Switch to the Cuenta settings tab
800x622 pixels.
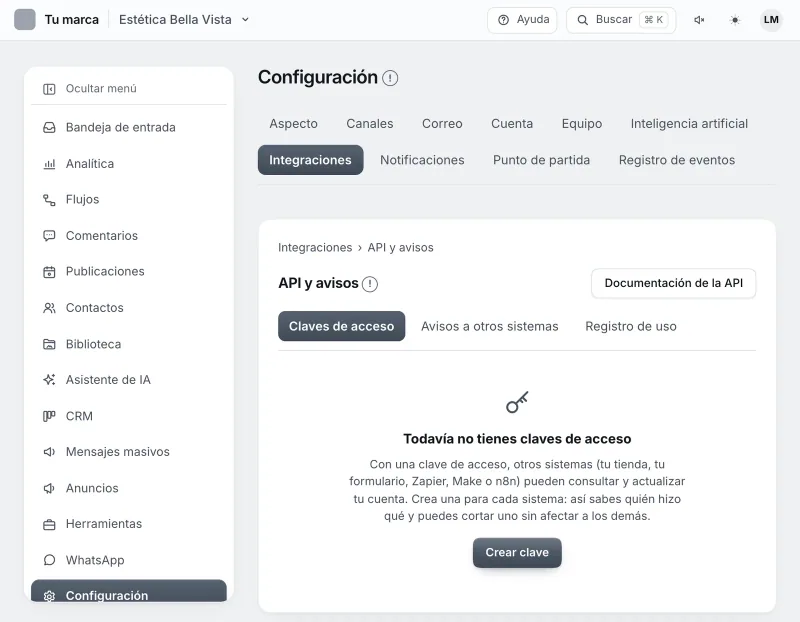(512, 123)
